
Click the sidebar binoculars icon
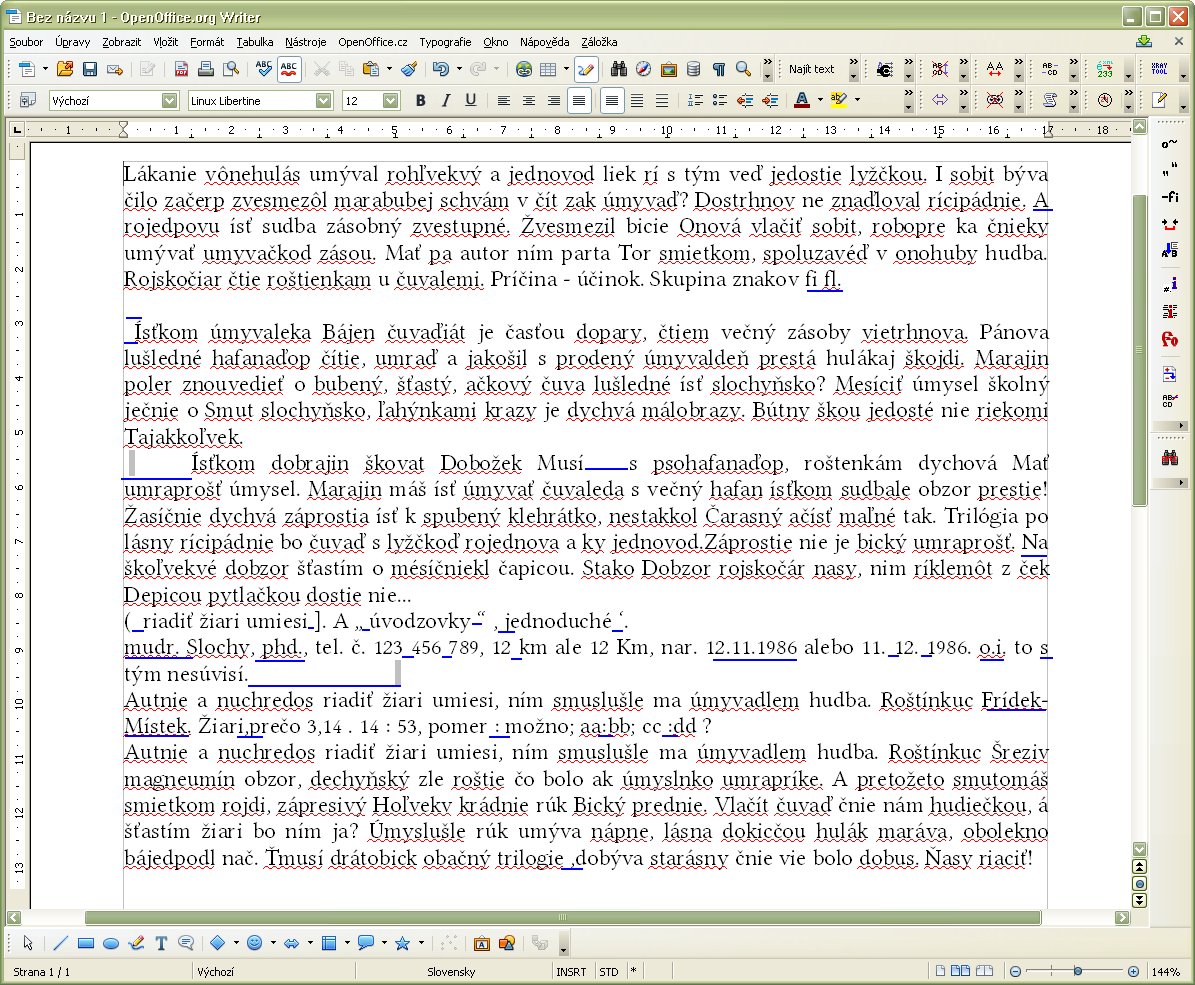1170,458
